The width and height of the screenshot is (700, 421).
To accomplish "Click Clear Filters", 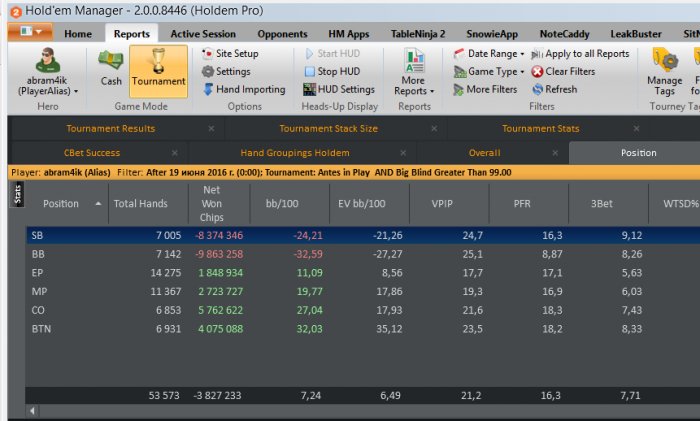I will [563, 71].
